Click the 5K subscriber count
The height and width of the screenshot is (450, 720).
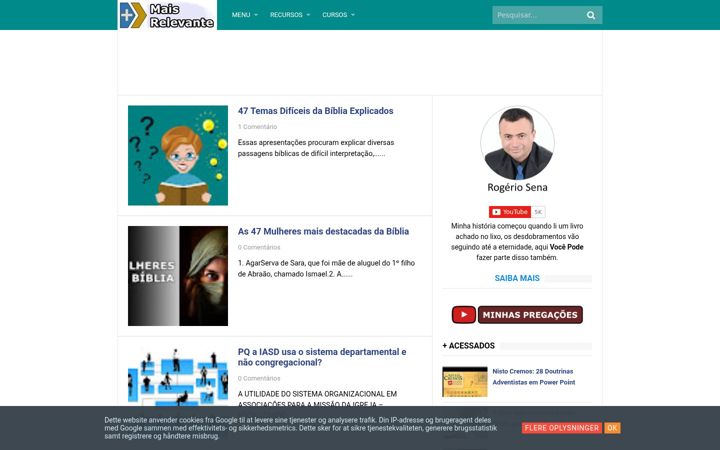pyautogui.click(x=538, y=212)
